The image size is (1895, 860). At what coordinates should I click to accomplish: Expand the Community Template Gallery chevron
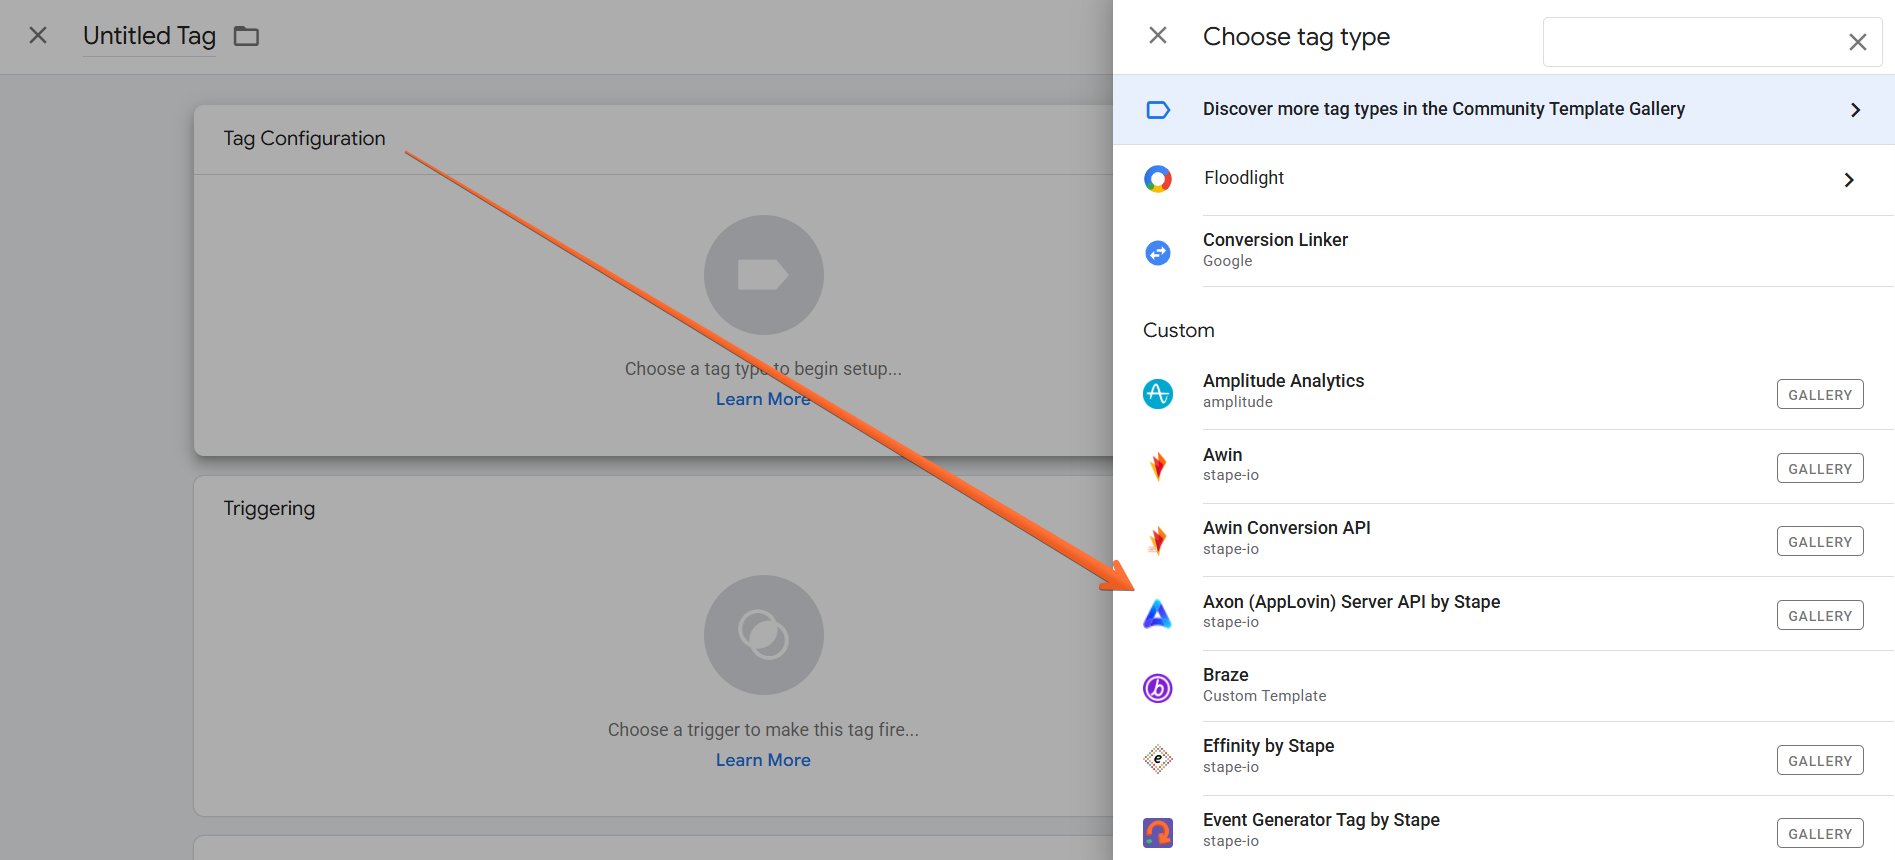point(1855,110)
